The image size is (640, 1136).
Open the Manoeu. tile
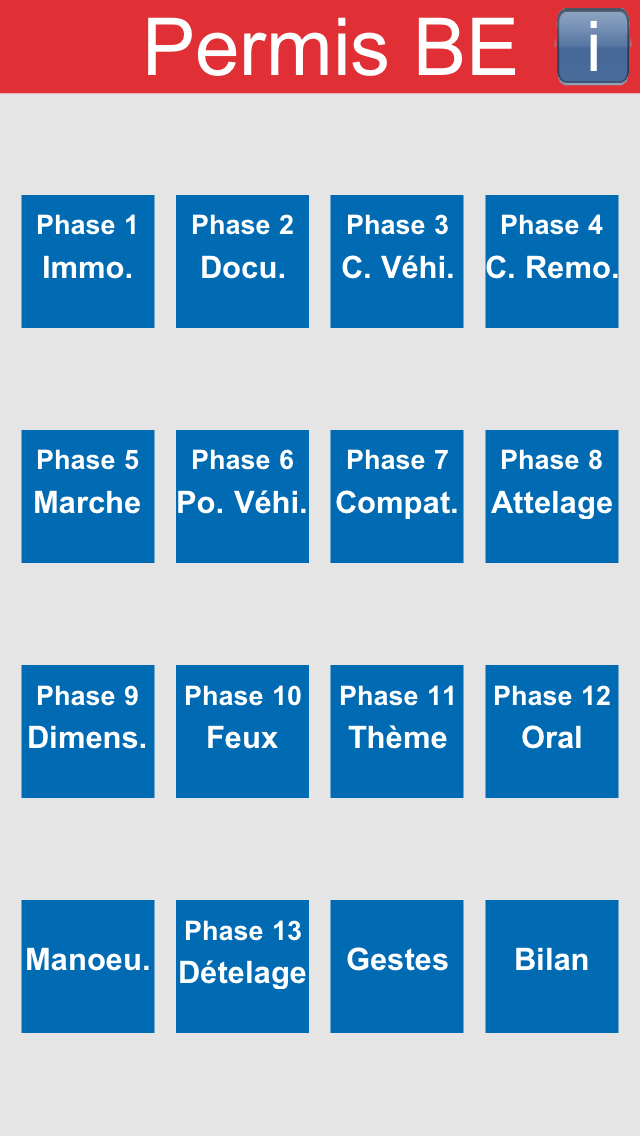(88, 966)
